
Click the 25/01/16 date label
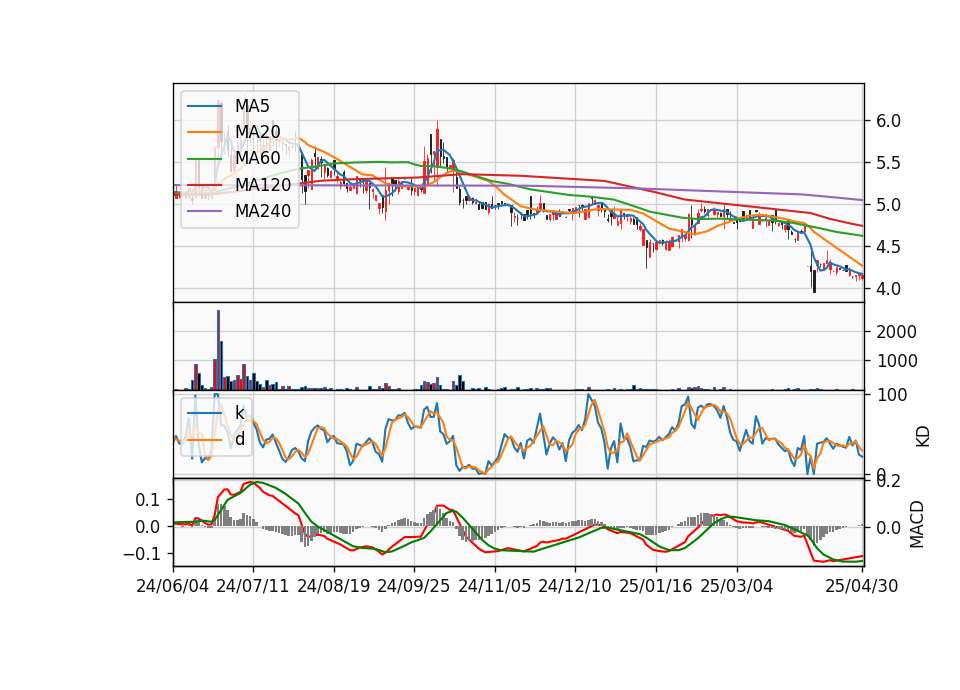point(656,586)
